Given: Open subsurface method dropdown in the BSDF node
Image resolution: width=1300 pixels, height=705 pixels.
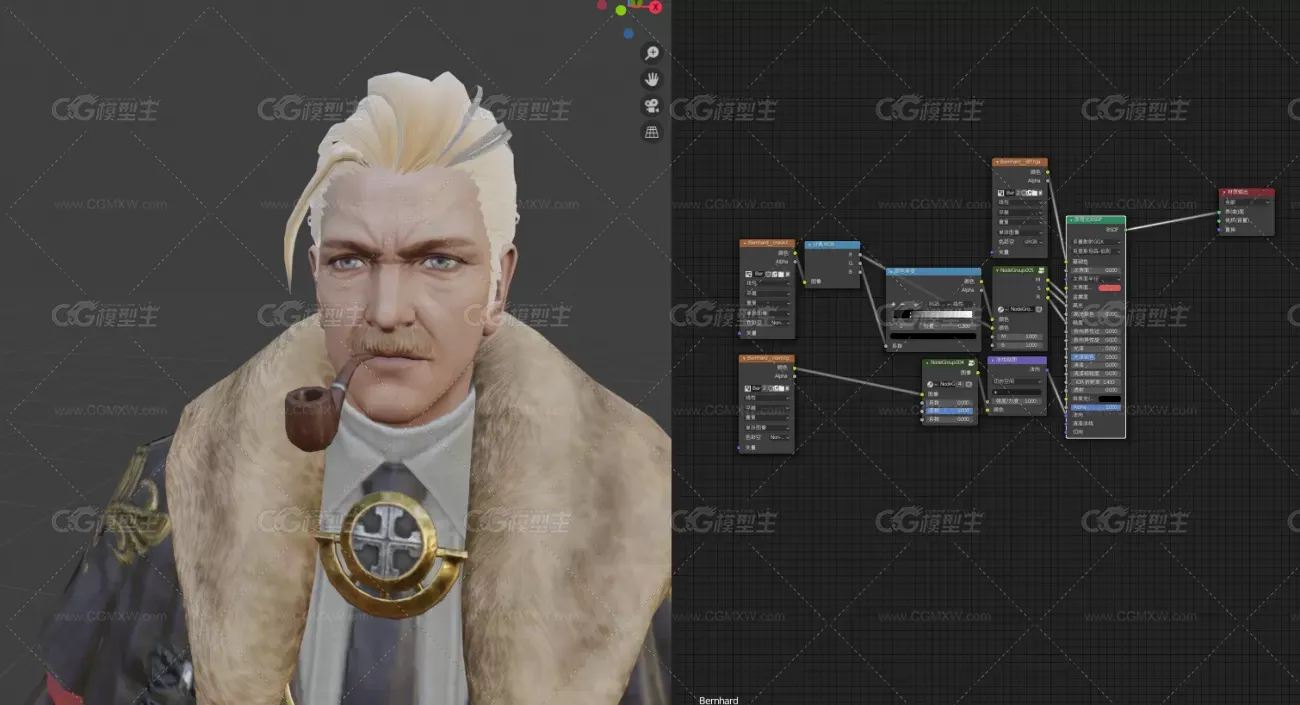Looking at the screenshot, I should click(1097, 252).
